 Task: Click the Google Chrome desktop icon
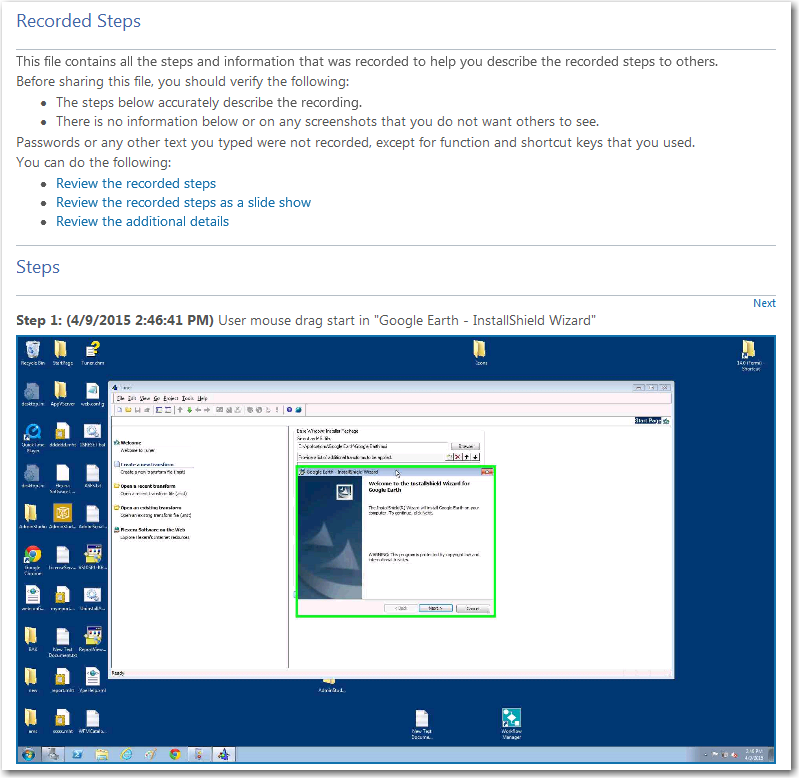(x=33, y=556)
